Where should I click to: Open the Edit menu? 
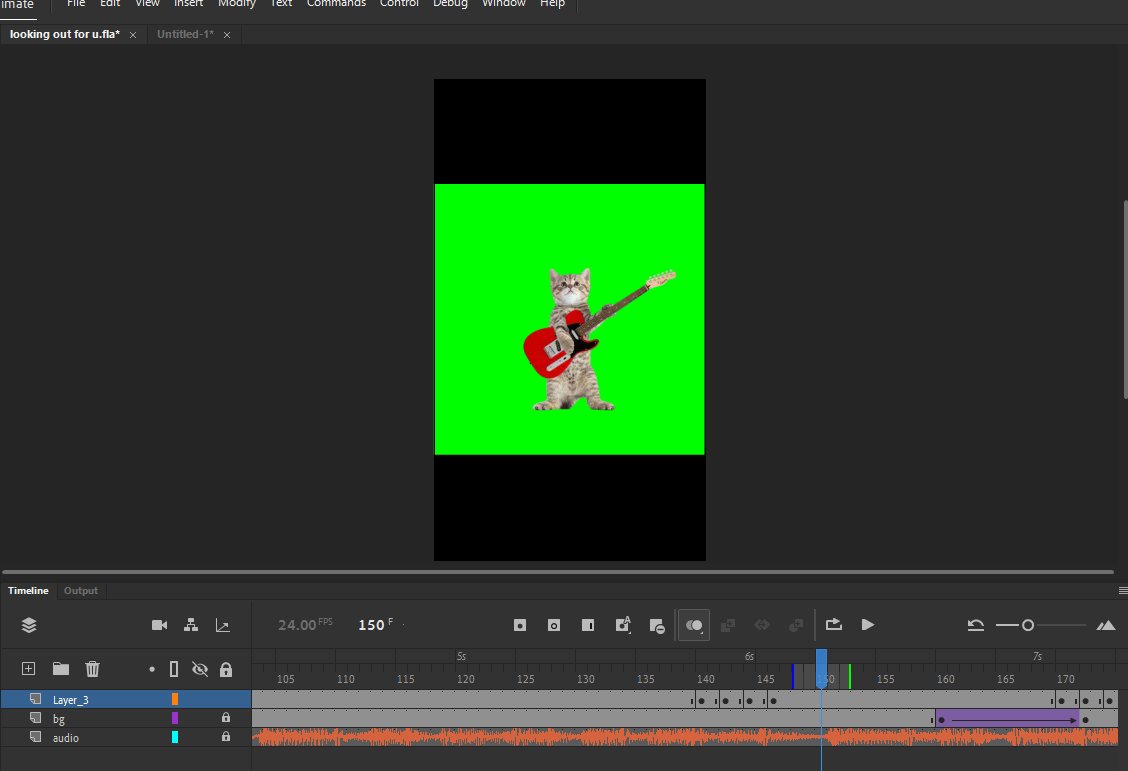[x=110, y=4]
